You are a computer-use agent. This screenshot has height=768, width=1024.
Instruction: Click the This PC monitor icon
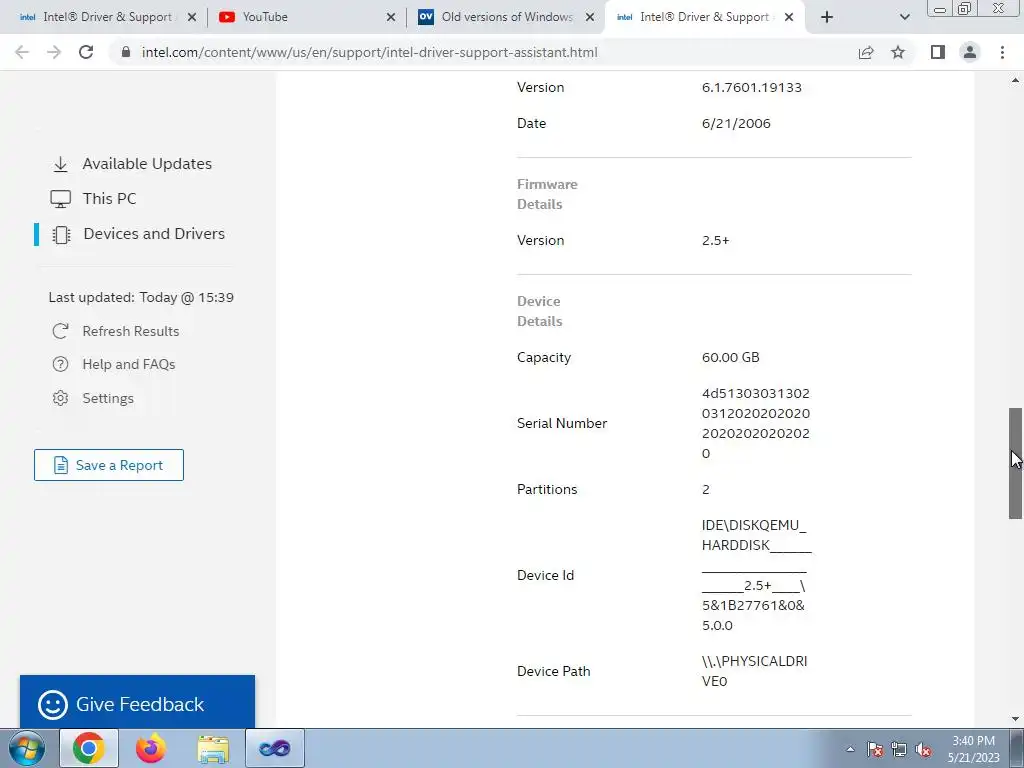tap(61, 199)
